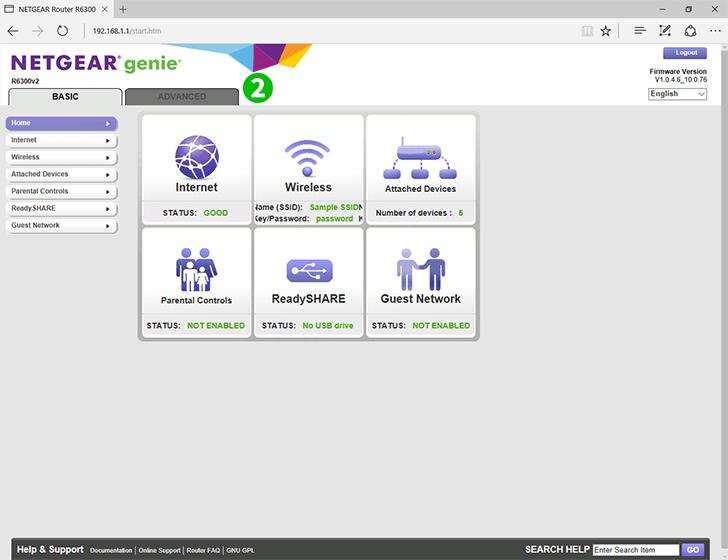
Task: Open reading view icon
Action: [x=587, y=31]
